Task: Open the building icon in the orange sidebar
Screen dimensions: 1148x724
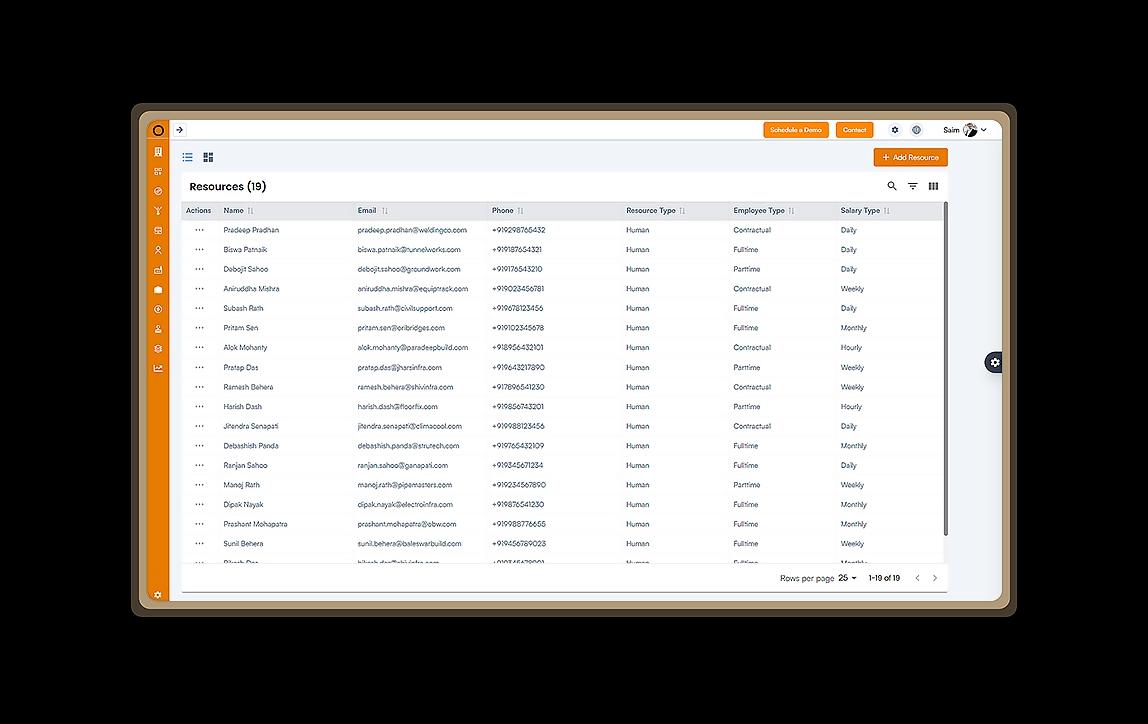Action: [158, 152]
